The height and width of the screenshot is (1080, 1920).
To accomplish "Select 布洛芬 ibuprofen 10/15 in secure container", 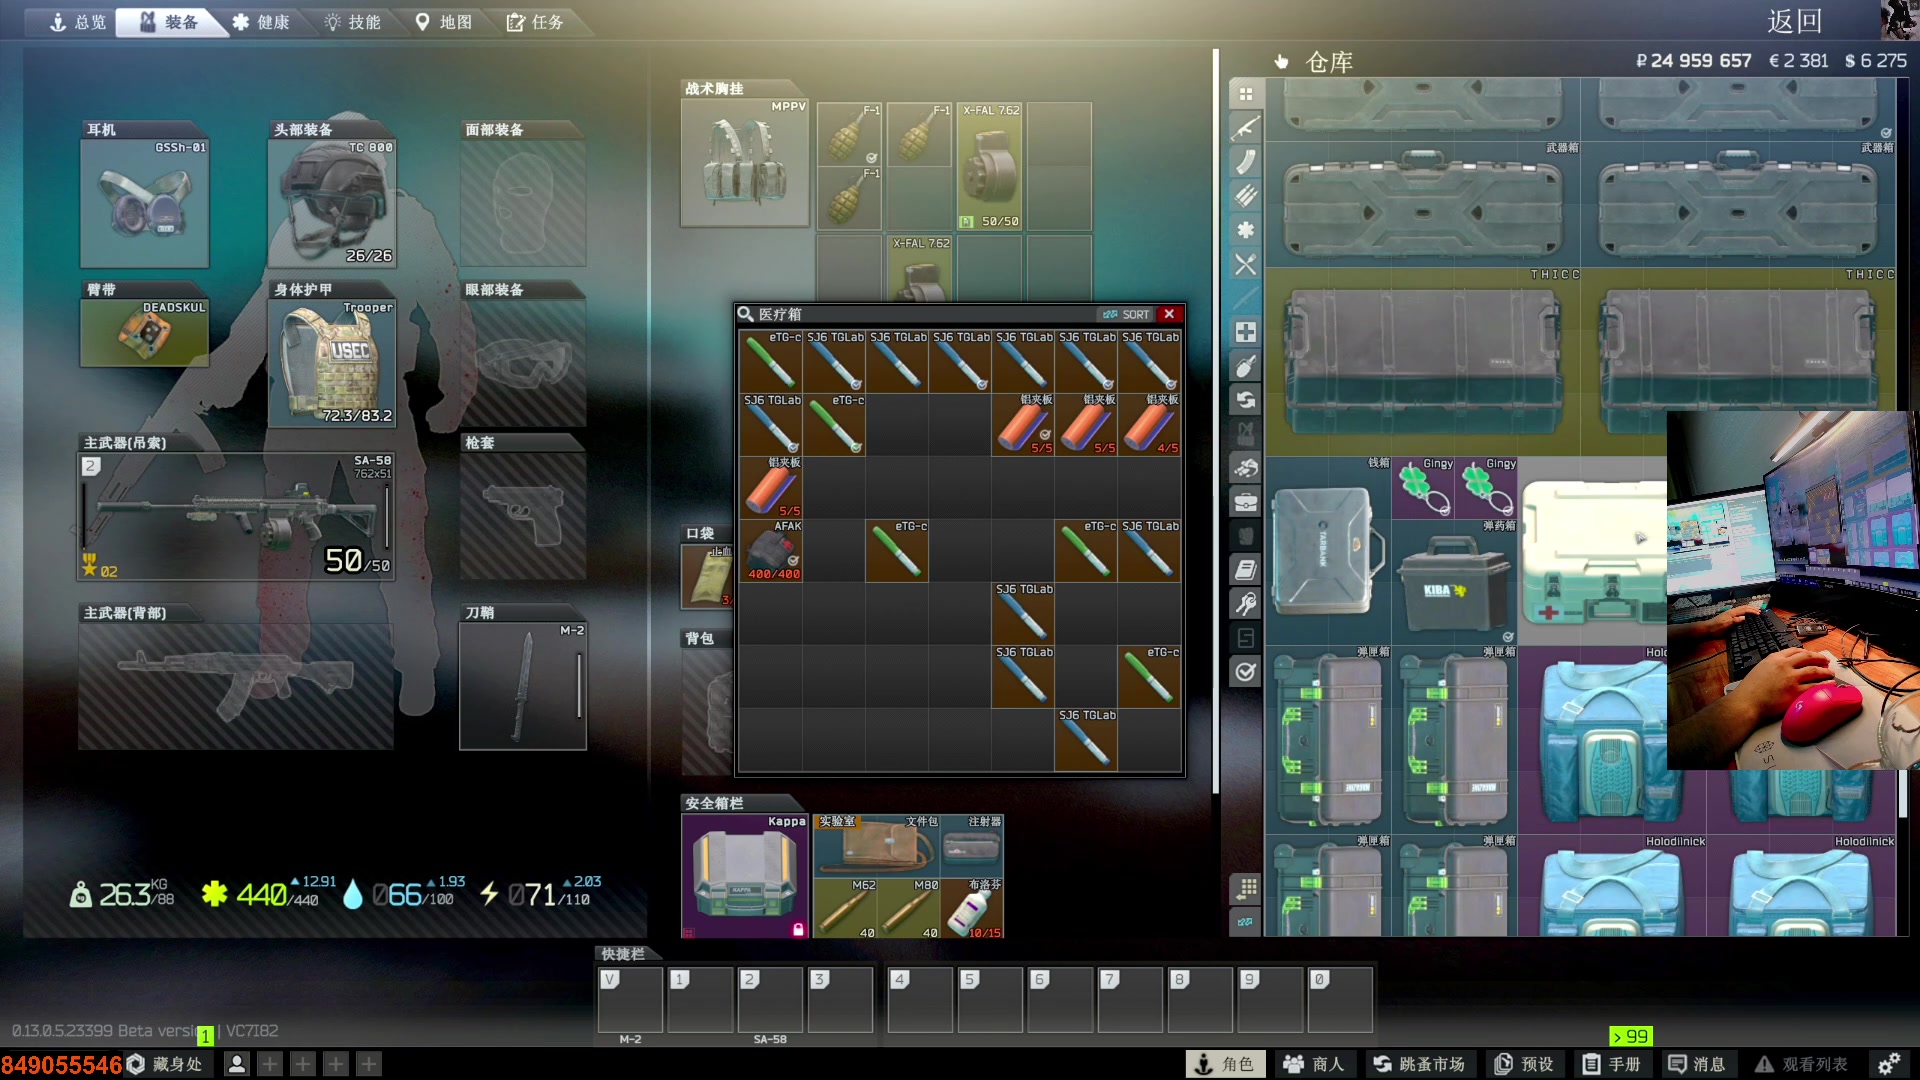I will pos(972,908).
